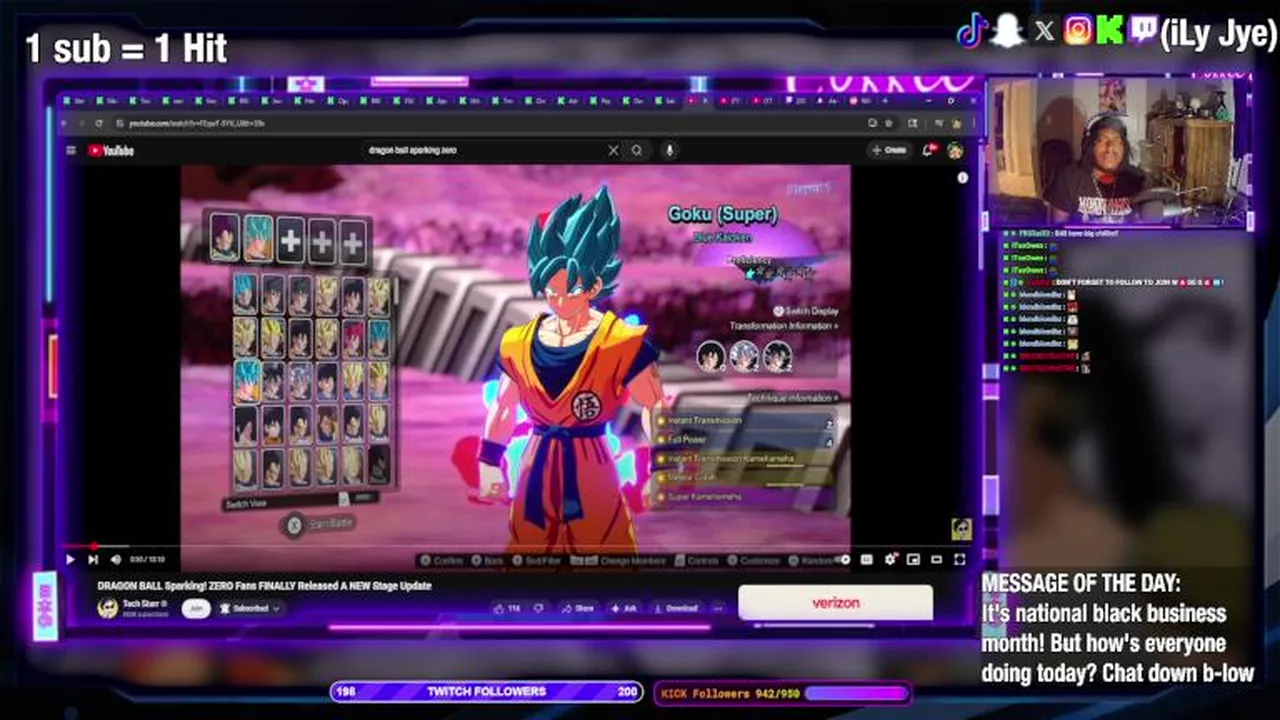Play the paused YouTube video

pos(70,559)
